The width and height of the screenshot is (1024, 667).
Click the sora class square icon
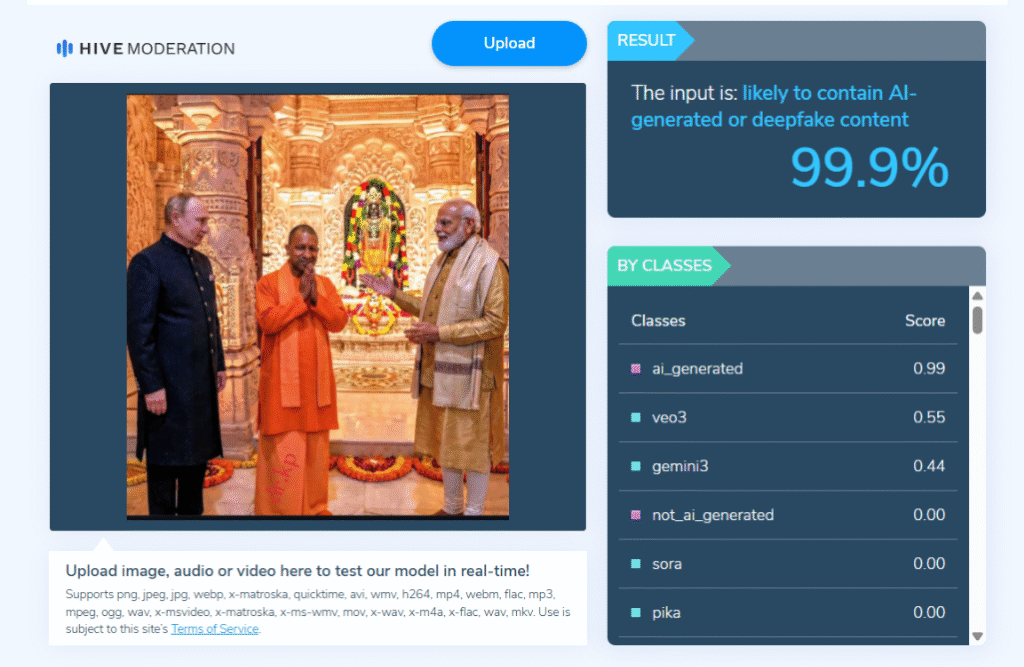point(636,564)
